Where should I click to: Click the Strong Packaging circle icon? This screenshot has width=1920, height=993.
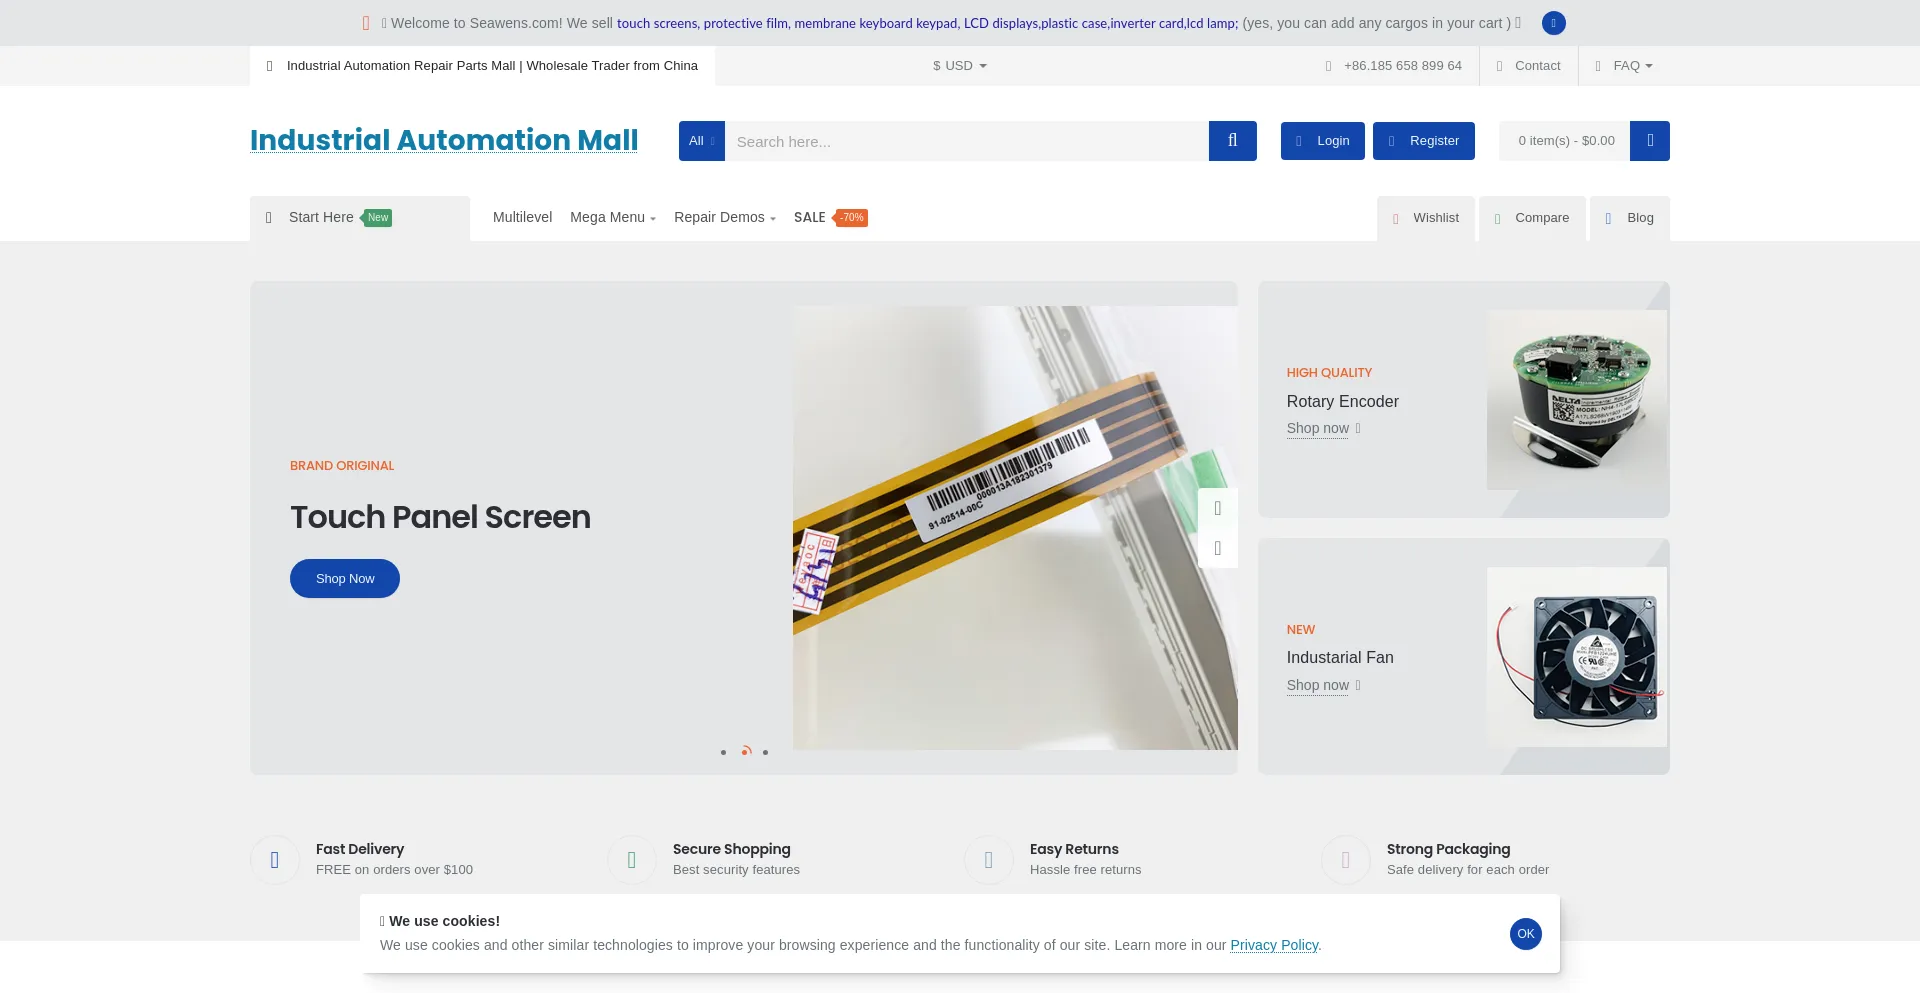1346,860
